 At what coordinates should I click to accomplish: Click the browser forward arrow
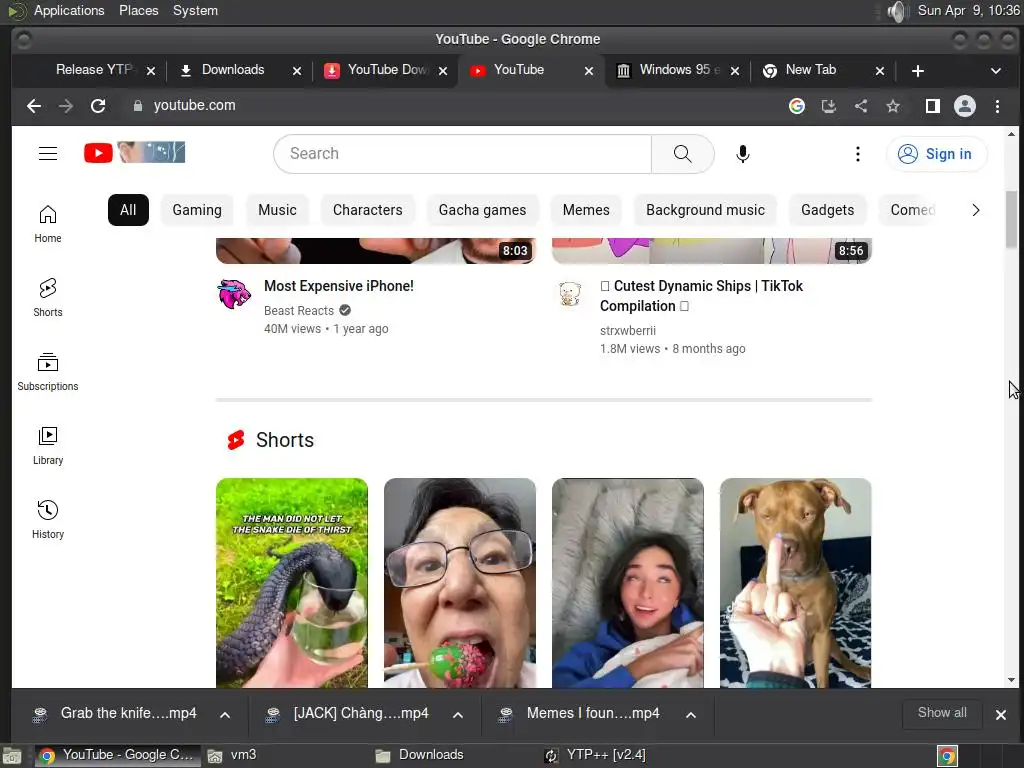66,106
